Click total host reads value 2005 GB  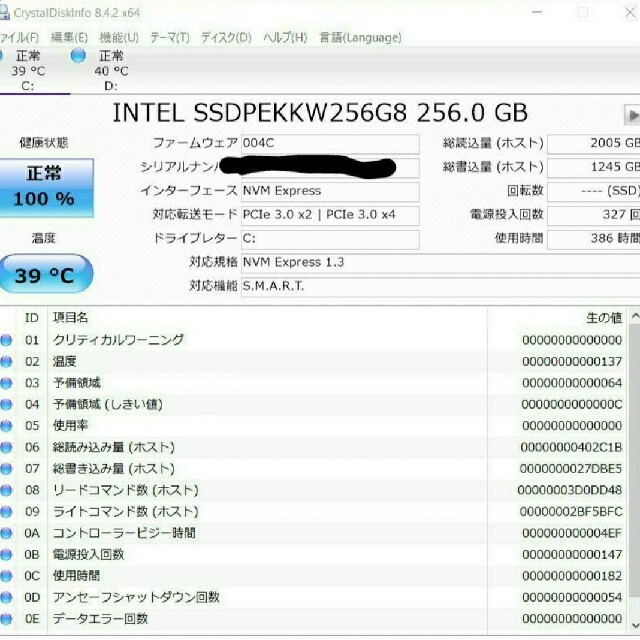593,144
